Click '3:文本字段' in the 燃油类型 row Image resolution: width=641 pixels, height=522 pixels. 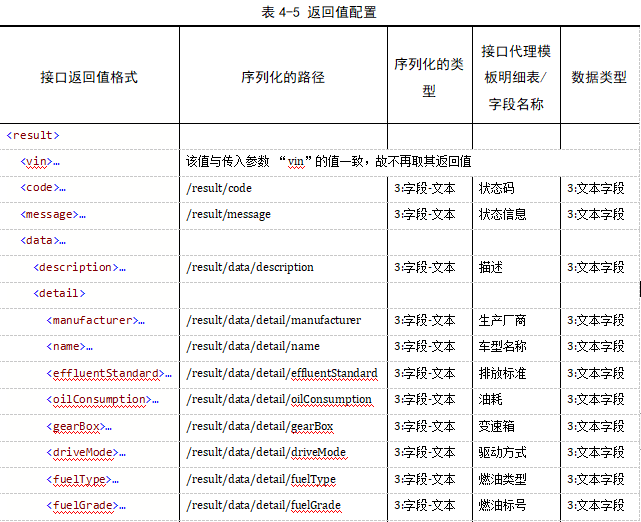click(596, 479)
